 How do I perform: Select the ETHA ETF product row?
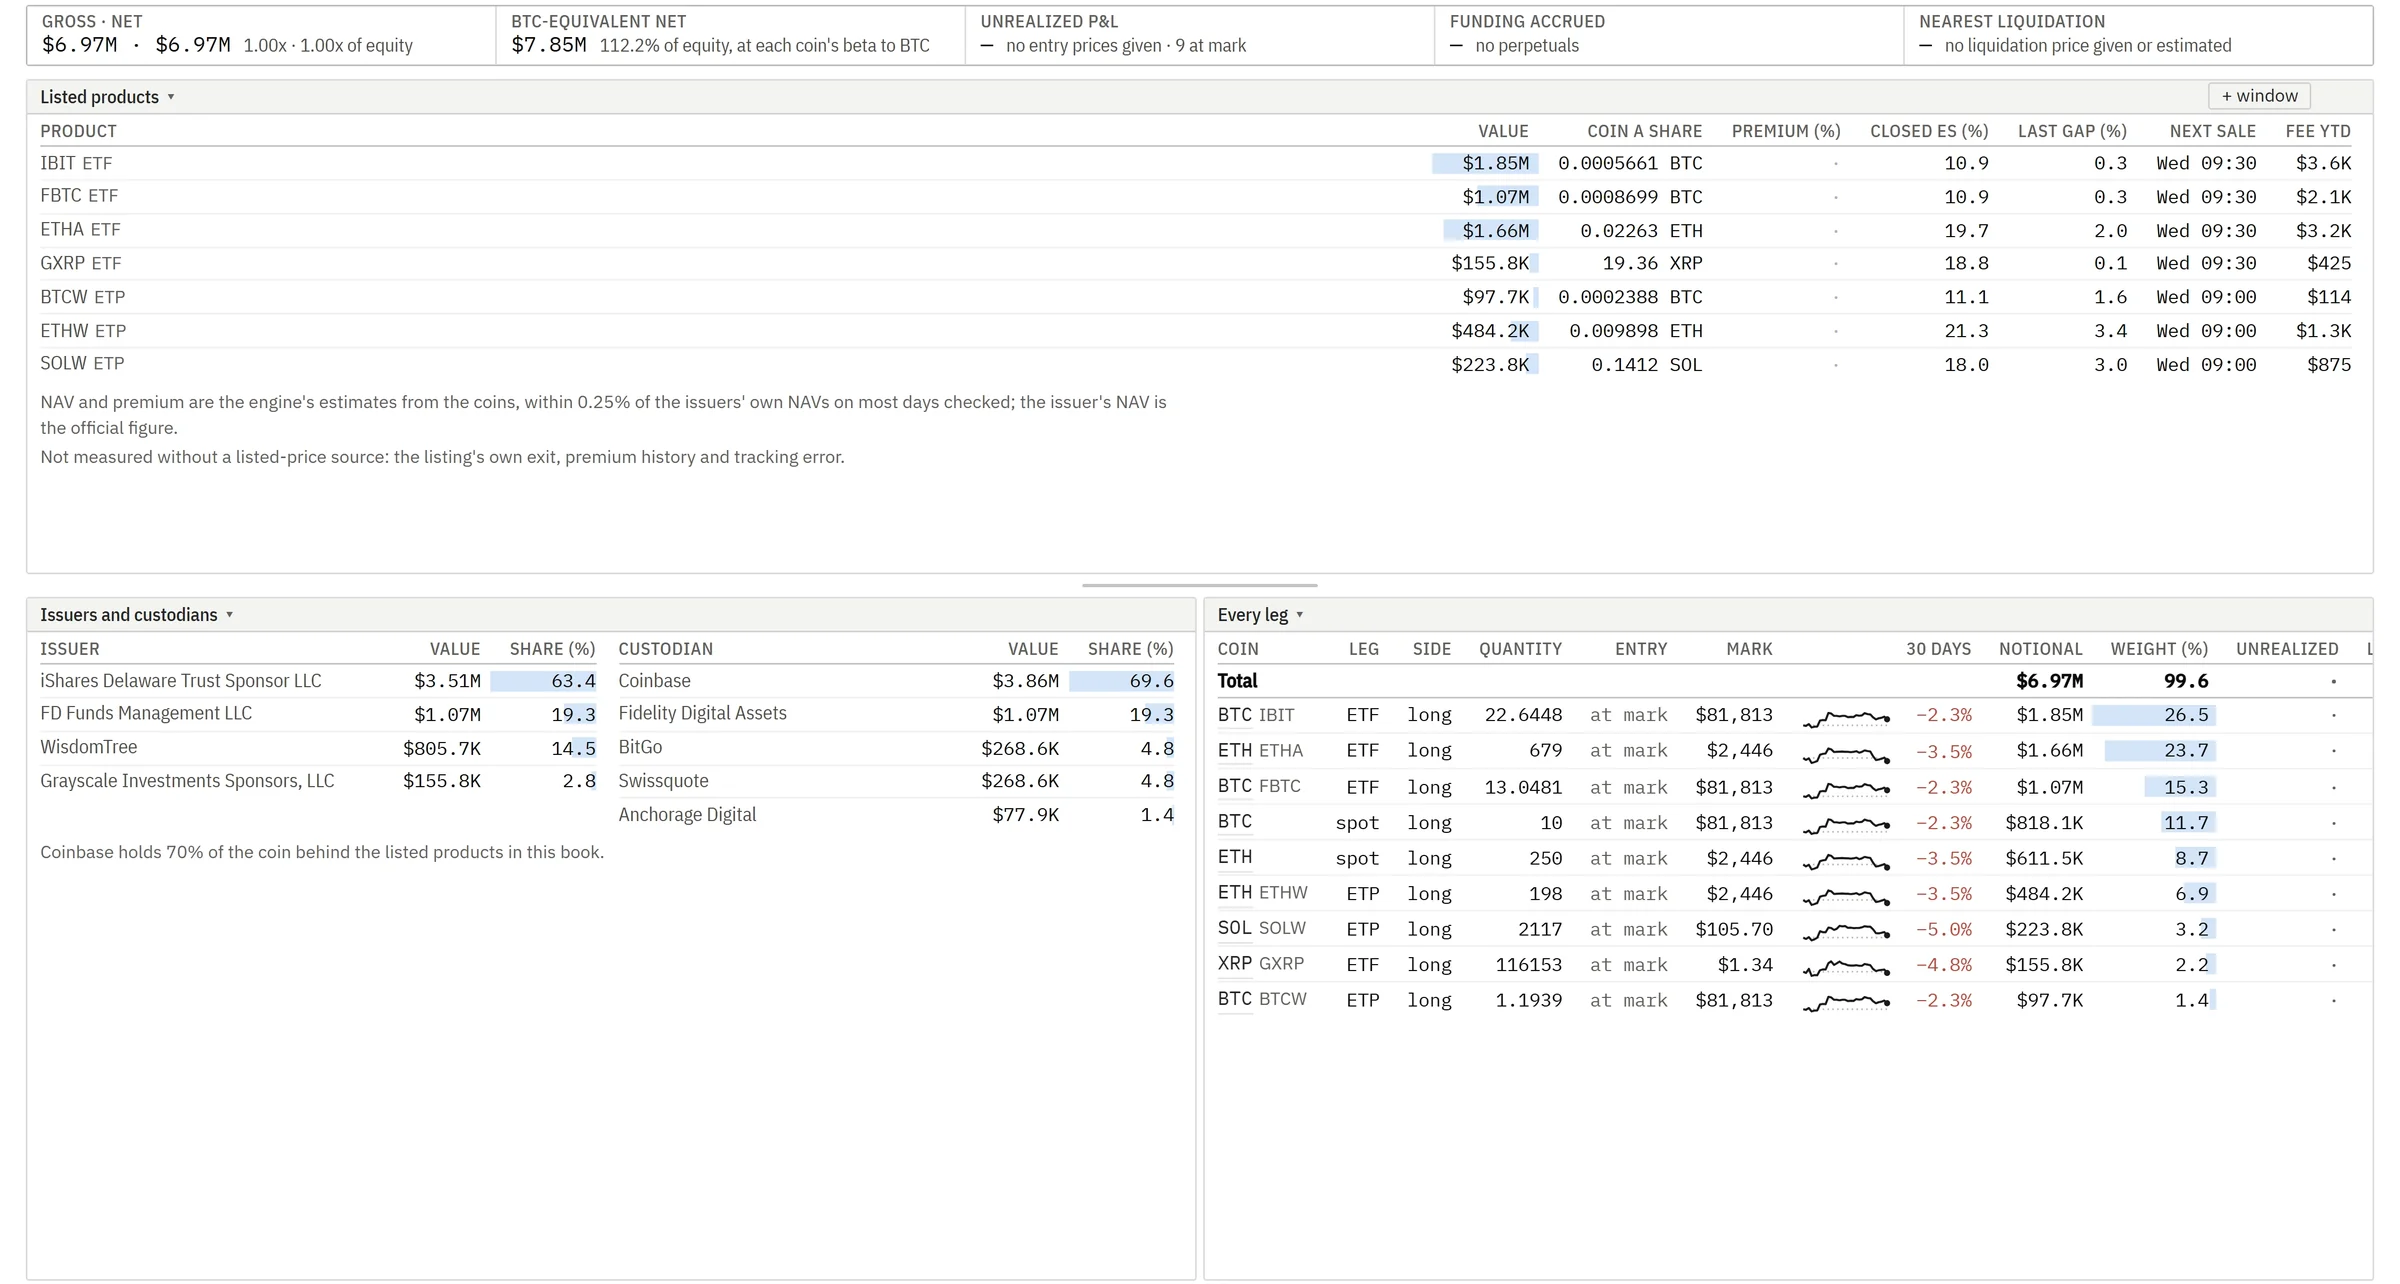(1196, 231)
